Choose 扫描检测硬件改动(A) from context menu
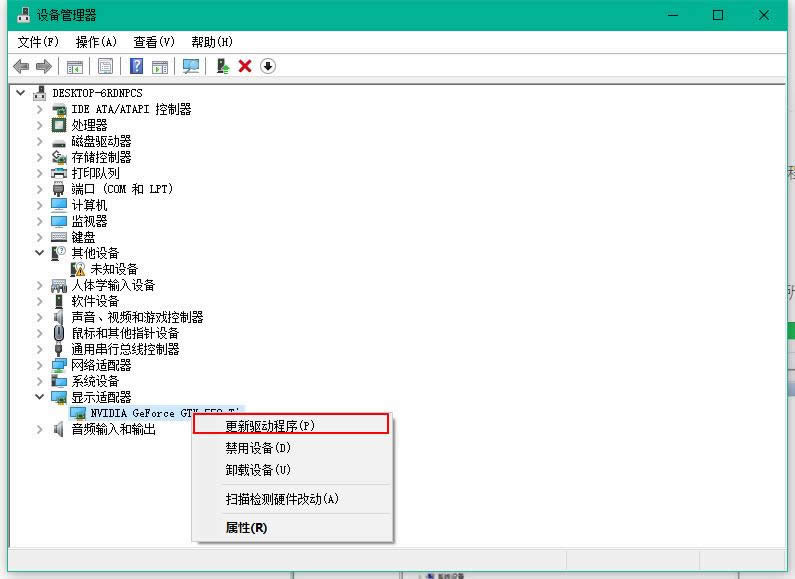Image resolution: width=795 pixels, height=579 pixels. click(292, 499)
